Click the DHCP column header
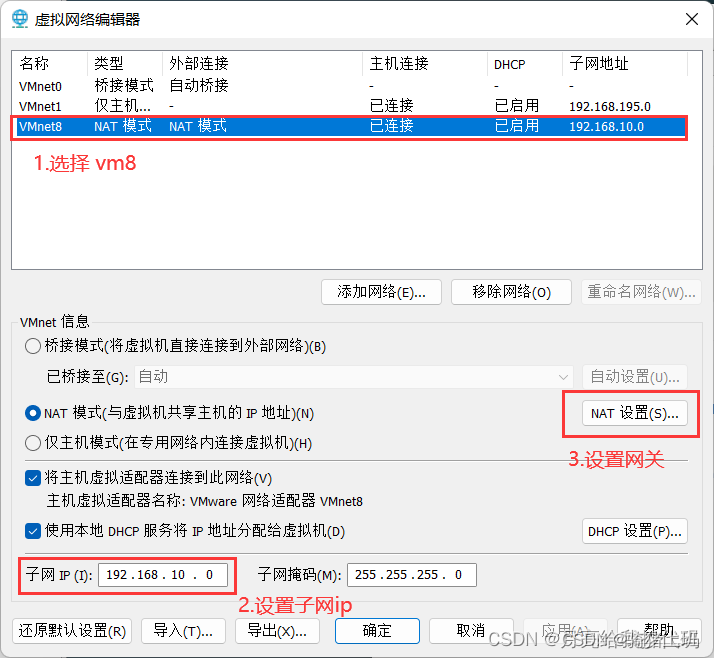Image resolution: width=714 pixels, height=658 pixels. tap(525, 63)
